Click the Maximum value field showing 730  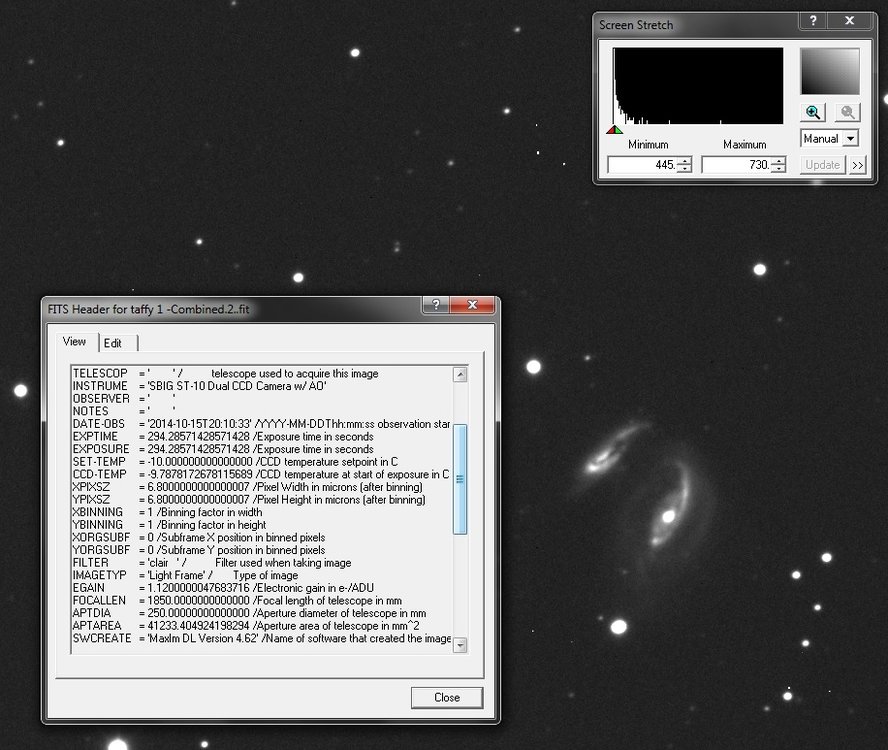[x=736, y=165]
